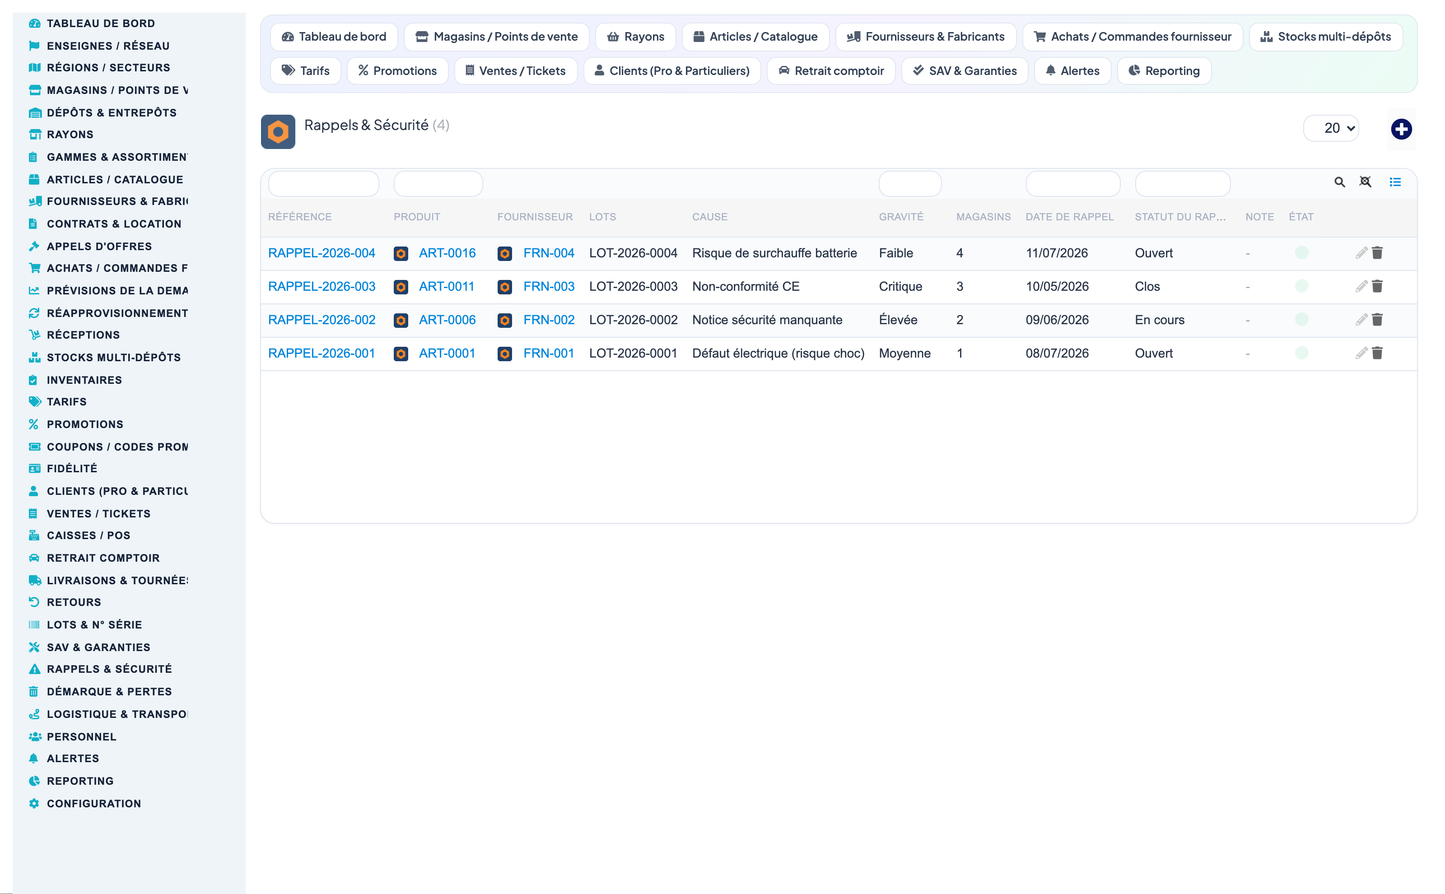The image size is (1445, 894).
Task: Open the RAPPEL-2026-002 reference link
Action: (322, 320)
